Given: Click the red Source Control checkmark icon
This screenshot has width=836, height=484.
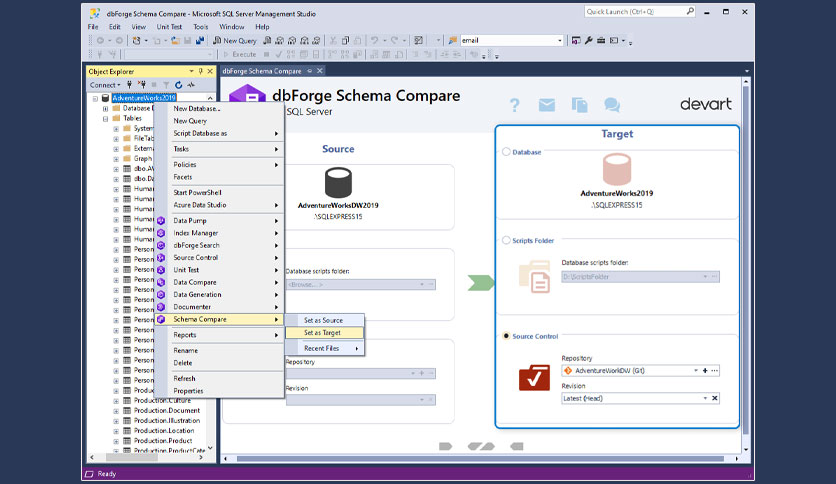Looking at the screenshot, I should click(x=534, y=377).
